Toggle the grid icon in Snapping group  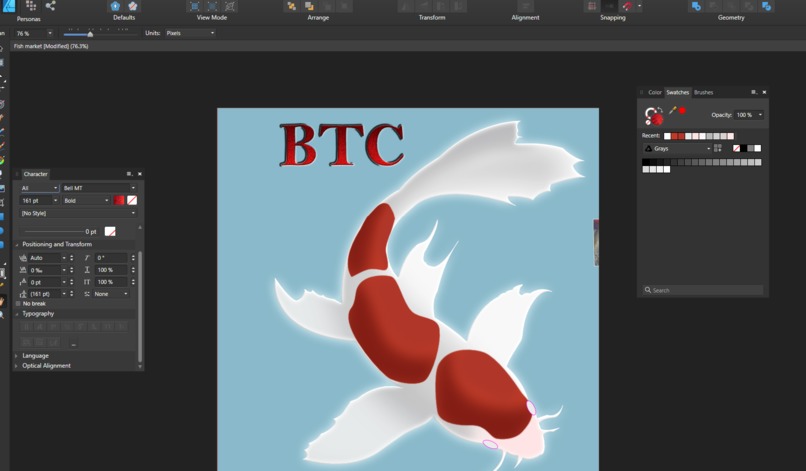[x=592, y=6]
